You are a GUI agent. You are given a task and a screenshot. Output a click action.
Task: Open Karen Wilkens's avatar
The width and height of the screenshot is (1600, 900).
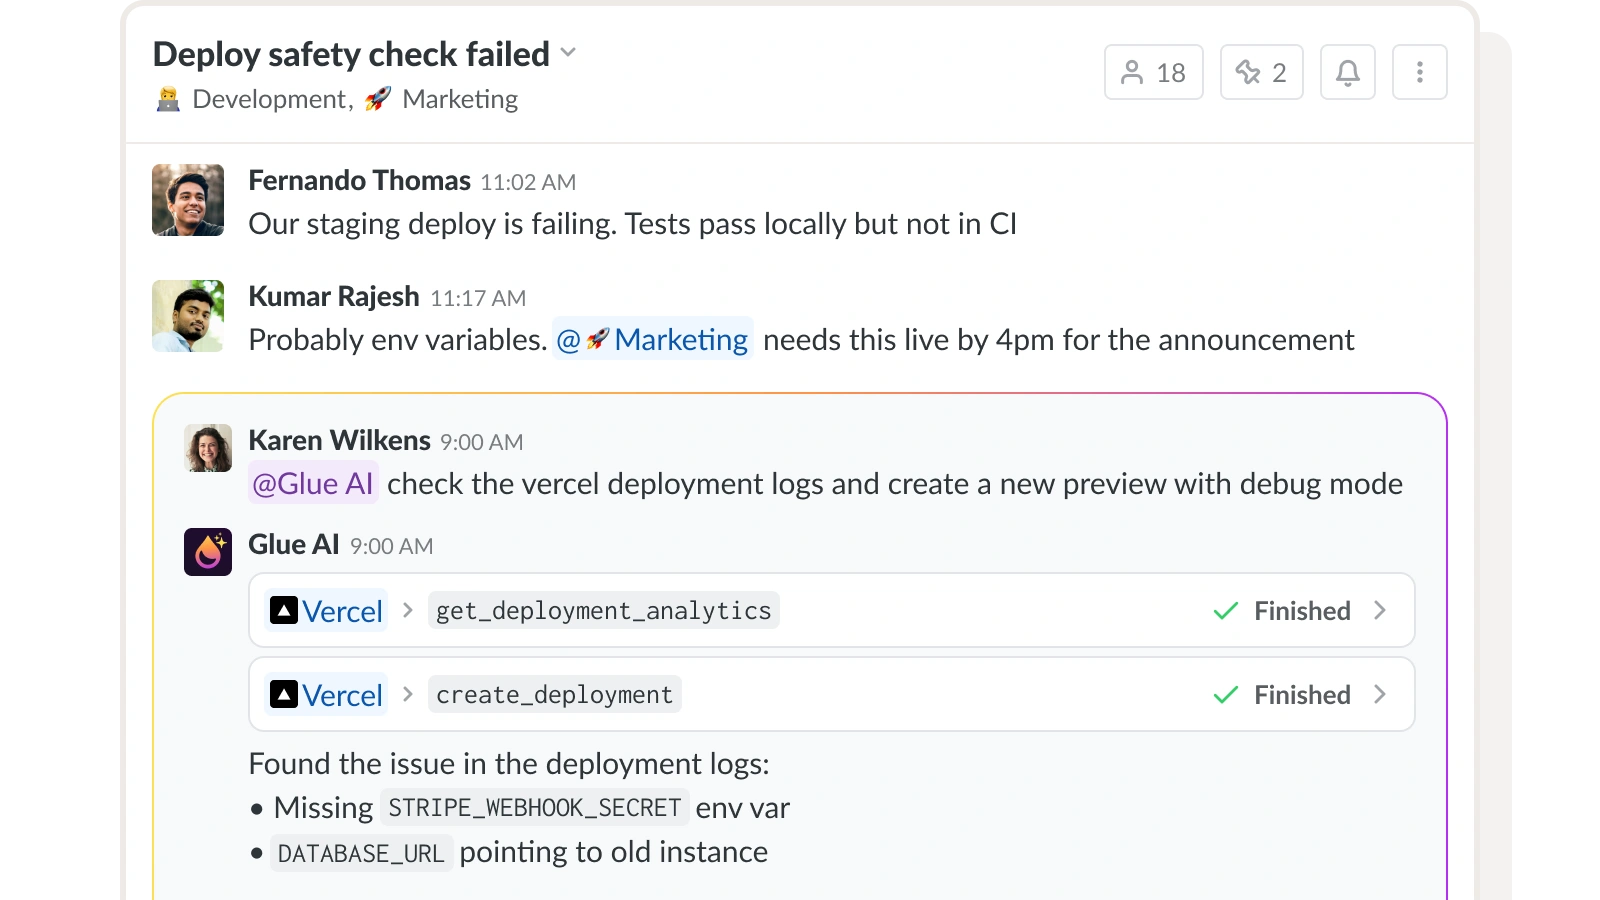coord(208,448)
